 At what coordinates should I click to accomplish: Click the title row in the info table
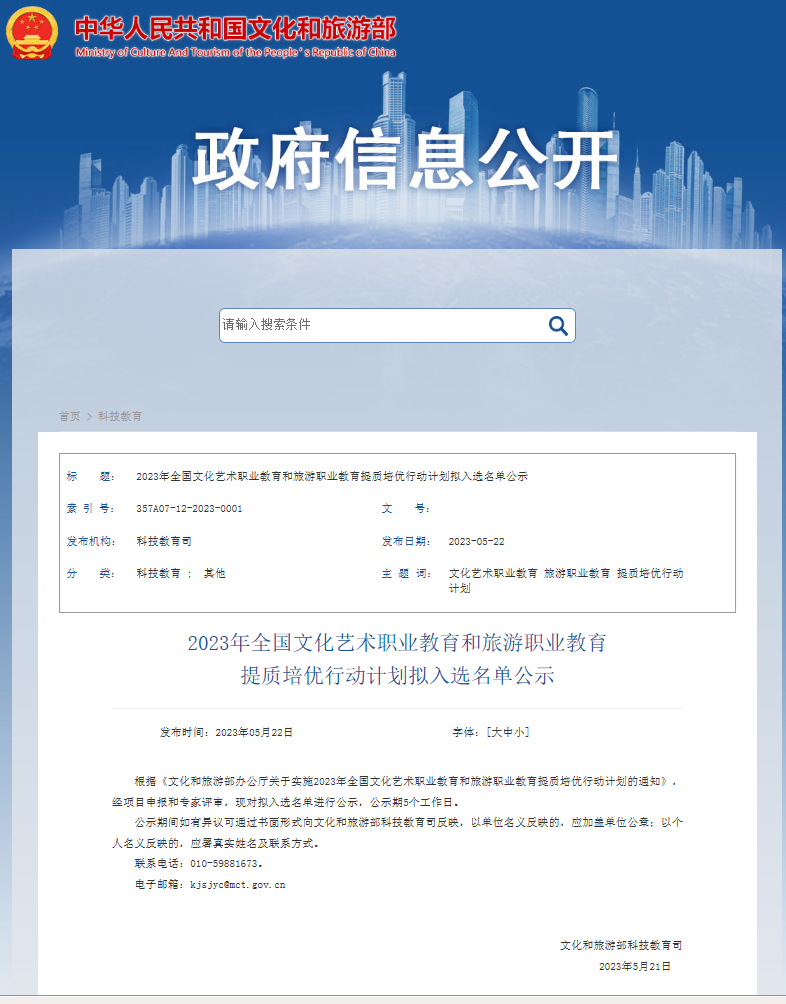point(331,476)
